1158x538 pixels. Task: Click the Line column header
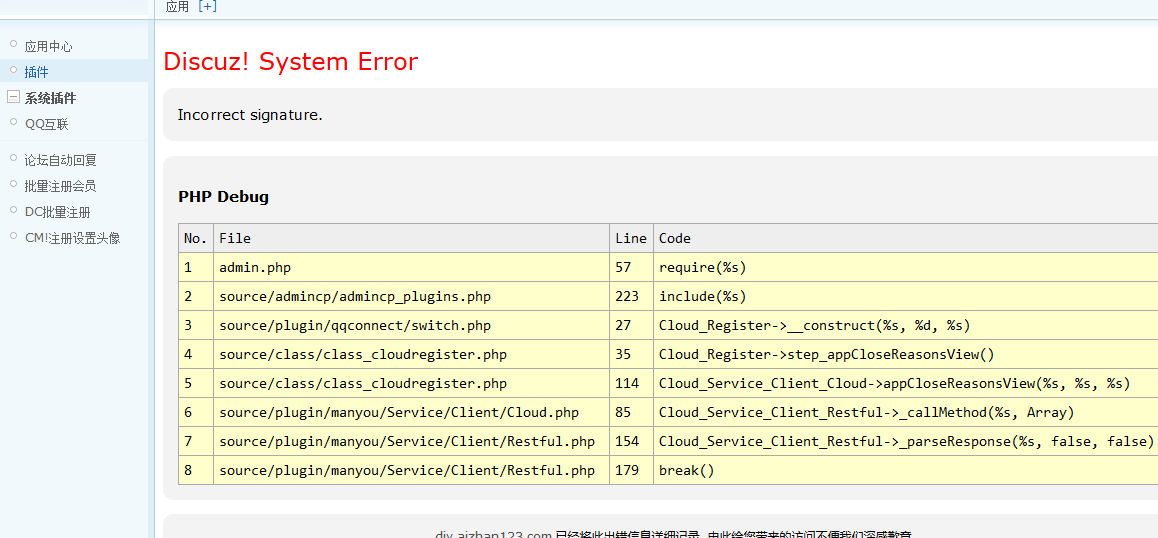pos(631,238)
